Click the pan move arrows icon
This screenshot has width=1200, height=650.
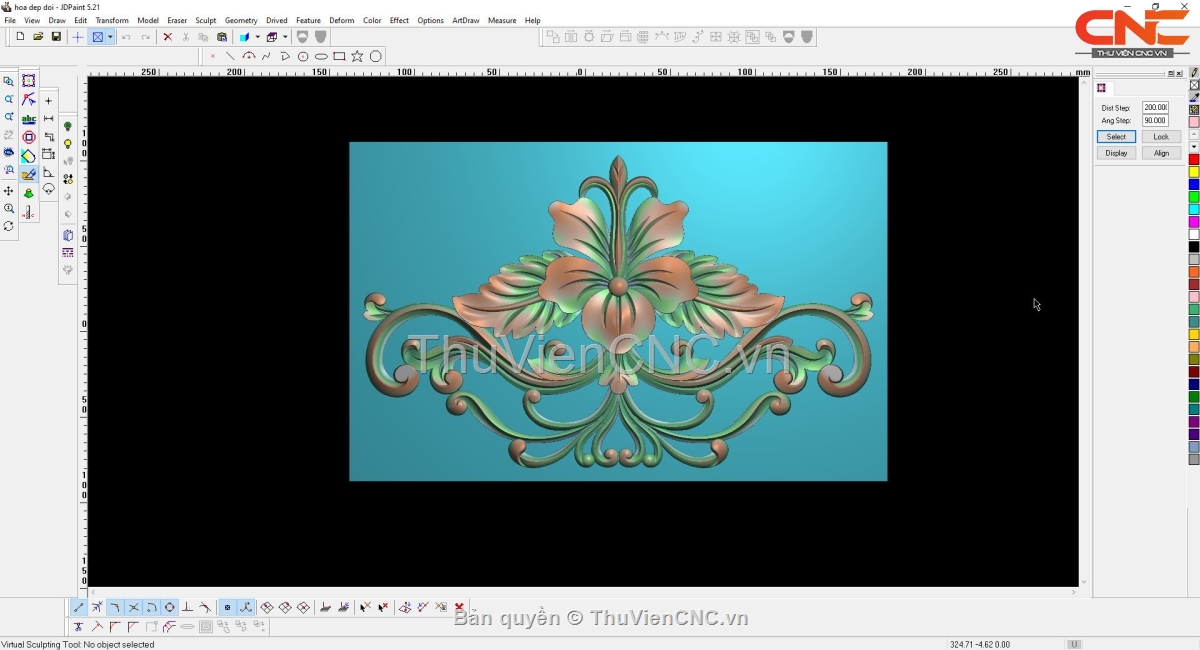point(9,191)
